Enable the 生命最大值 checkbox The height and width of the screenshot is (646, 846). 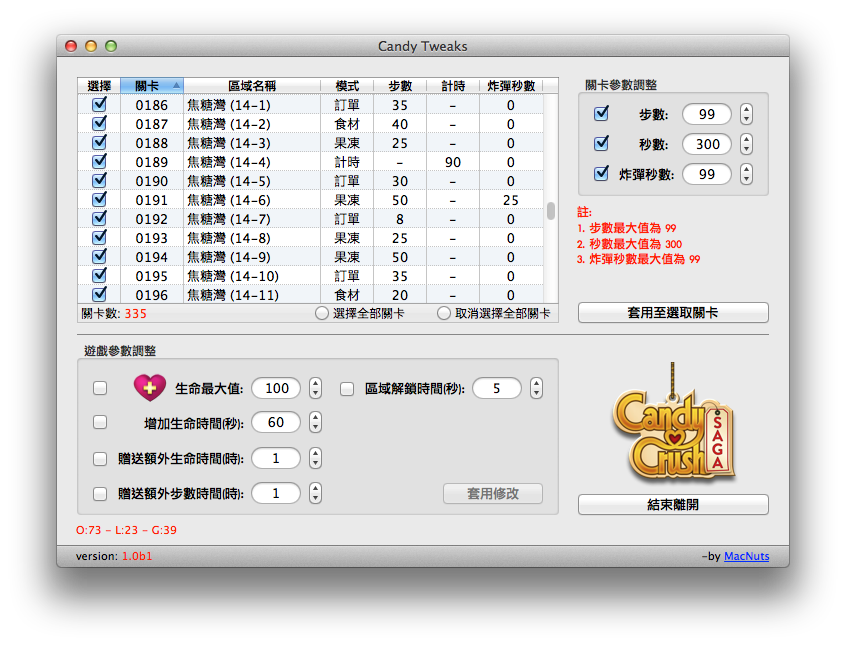coord(99,388)
